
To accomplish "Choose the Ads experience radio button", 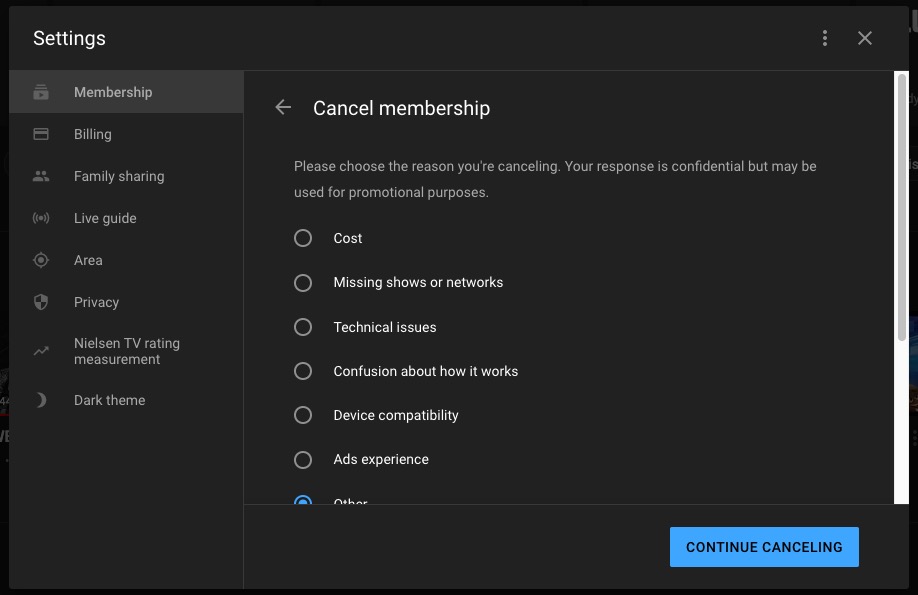I will pos(303,459).
